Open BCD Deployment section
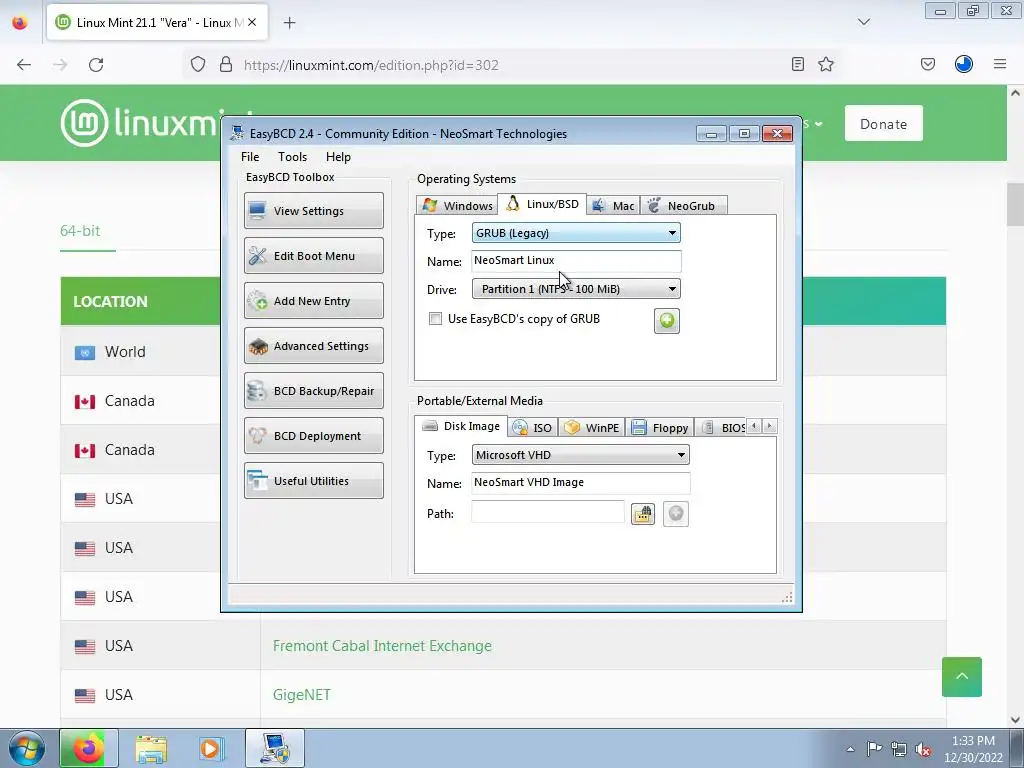The image size is (1024, 768). tap(313, 436)
